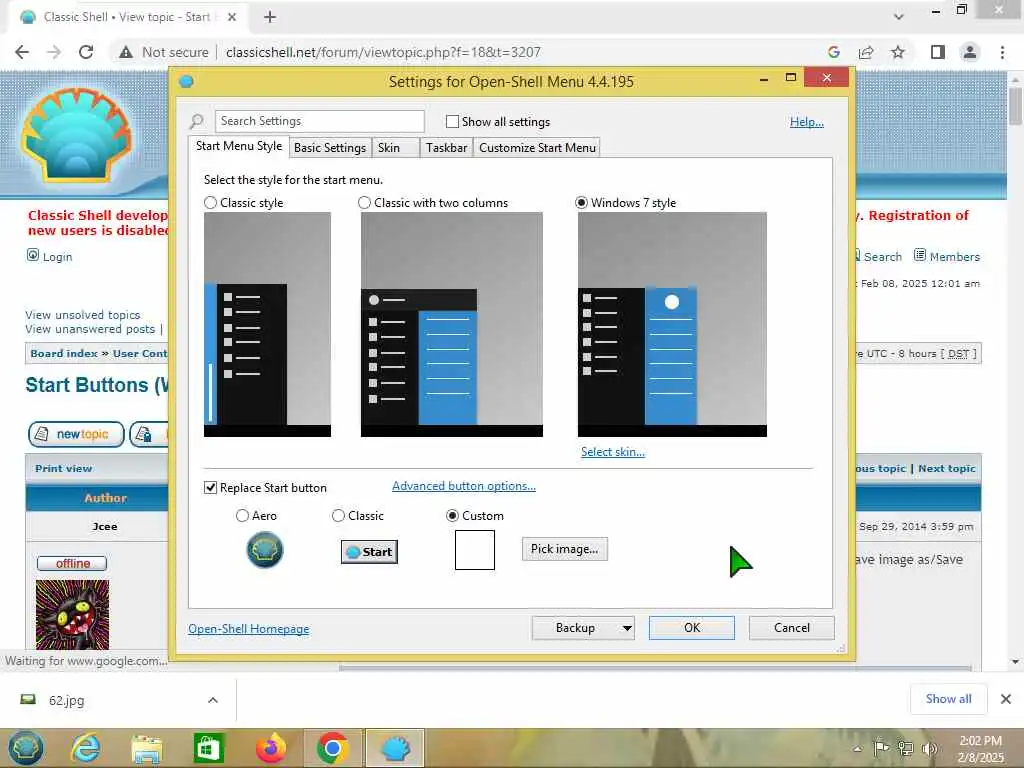Viewport: 1024px width, 768px height.
Task: Open File Explorer from the taskbar
Action: coord(146,748)
